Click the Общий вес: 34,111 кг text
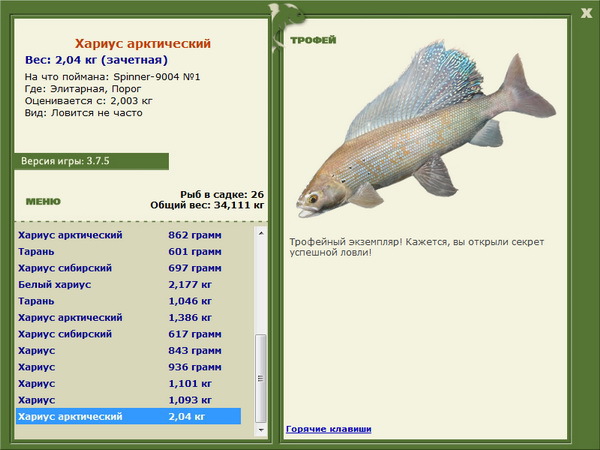Image resolution: width=600 pixels, height=450 pixels. [207, 205]
